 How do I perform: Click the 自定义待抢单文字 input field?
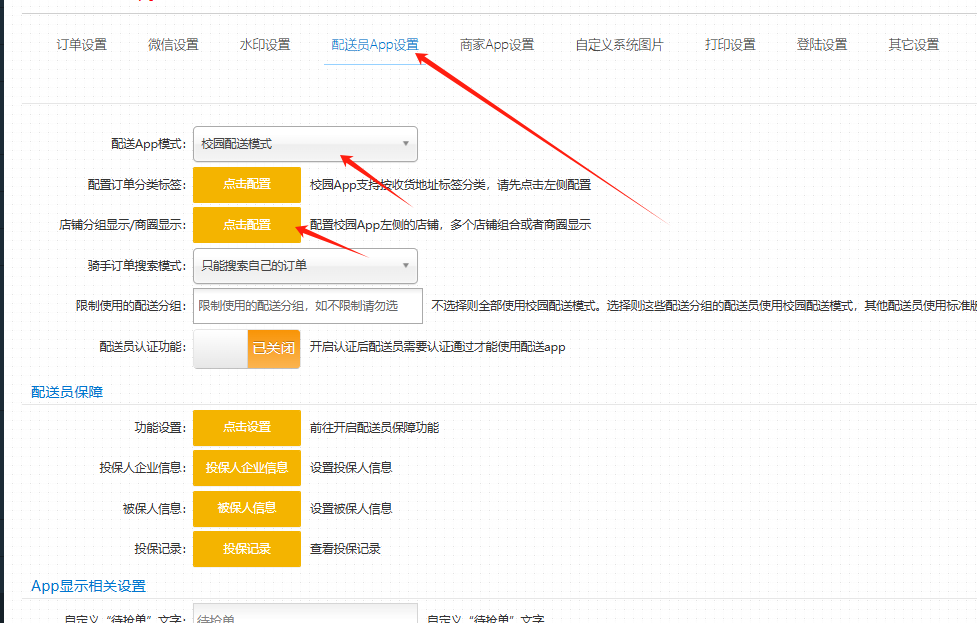305,615
